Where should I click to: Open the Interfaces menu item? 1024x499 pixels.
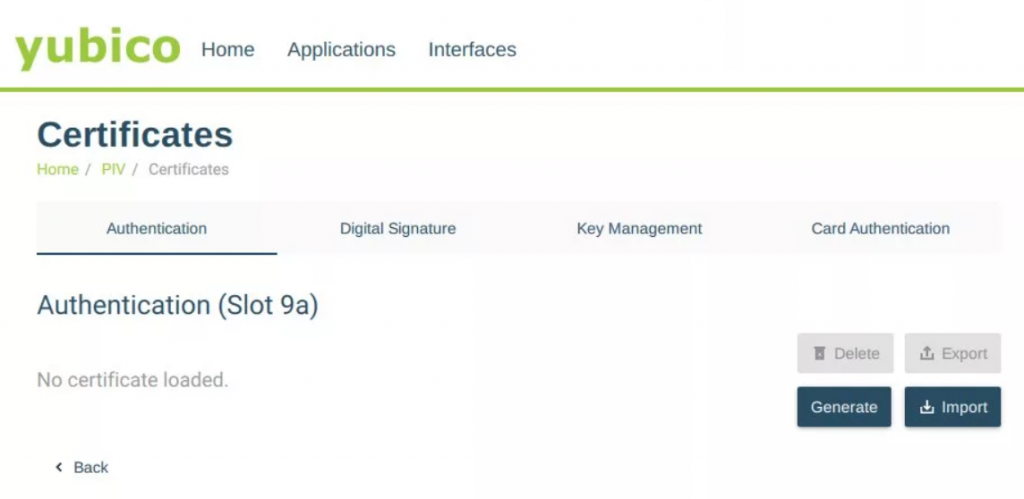click(x=472, y=50)
